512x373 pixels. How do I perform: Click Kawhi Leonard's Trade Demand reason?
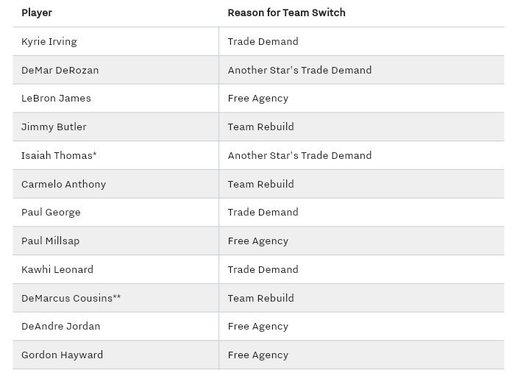(263, 269)
